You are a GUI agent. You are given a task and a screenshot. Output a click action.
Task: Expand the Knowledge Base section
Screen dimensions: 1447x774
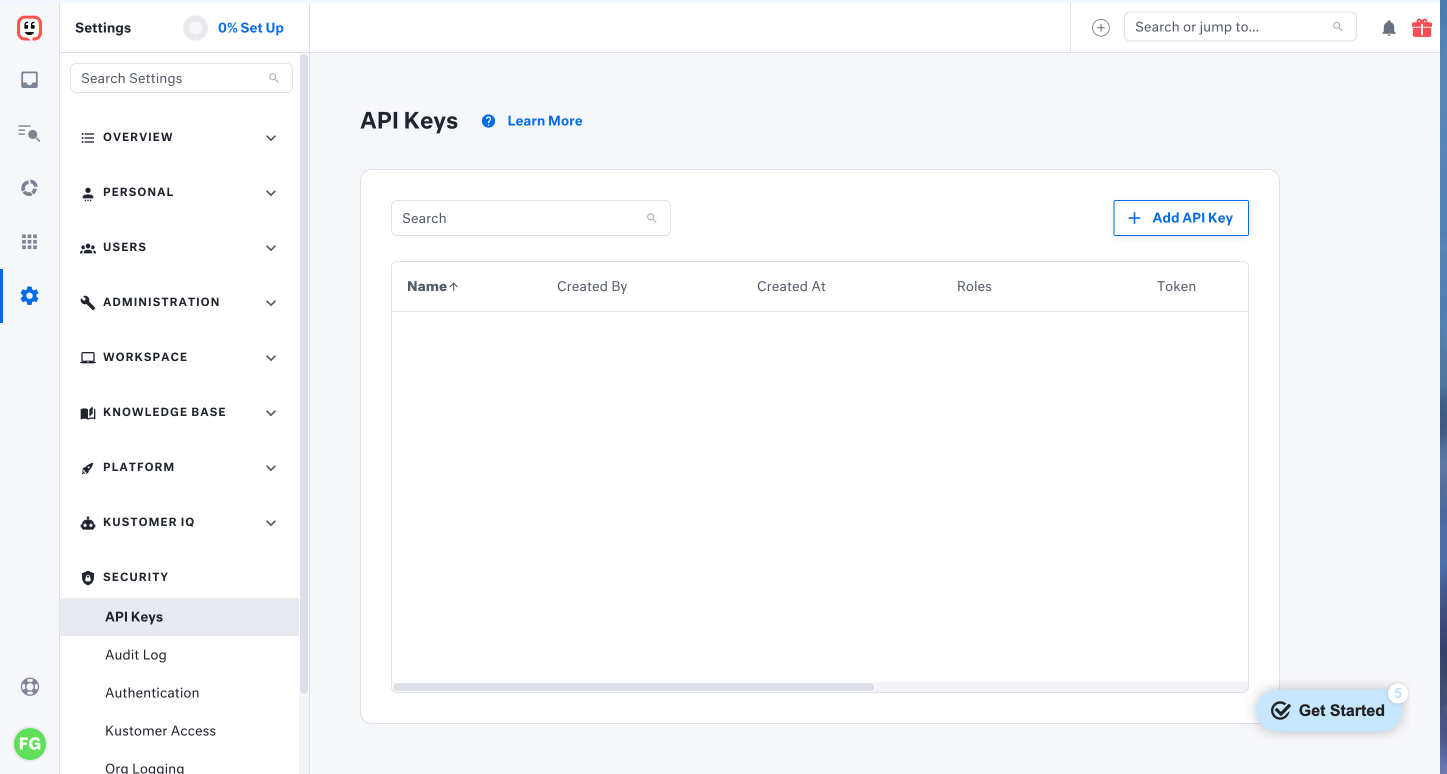click(x=179, y=412)
